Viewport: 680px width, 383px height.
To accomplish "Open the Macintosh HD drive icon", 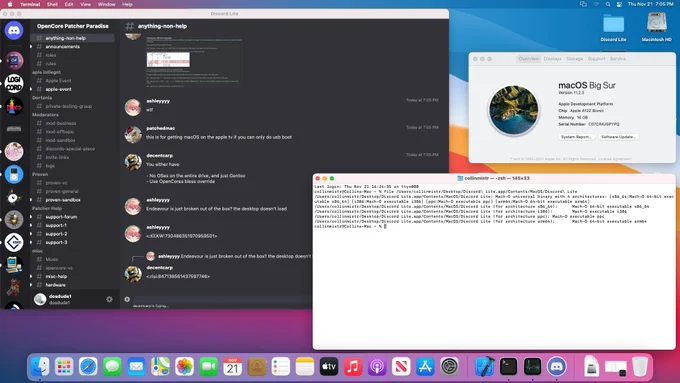I will pos(656,27).
